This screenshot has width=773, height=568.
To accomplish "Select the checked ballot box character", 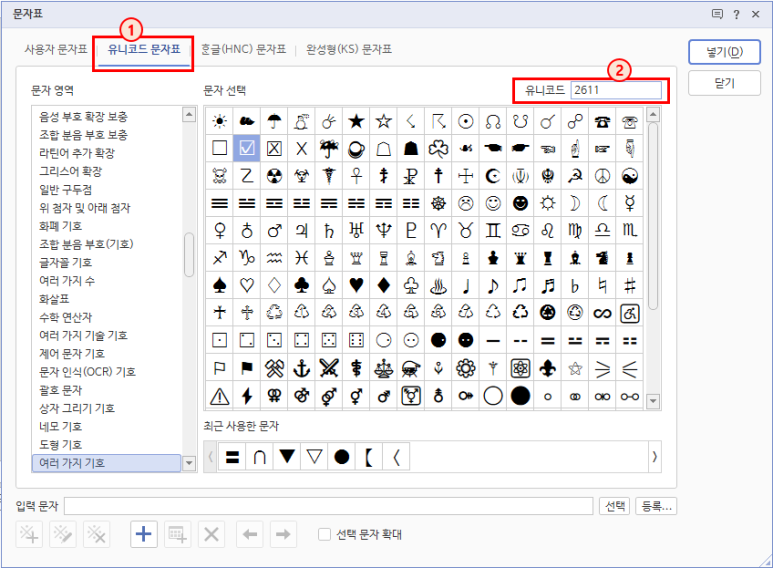I will (x=246, y=148).
